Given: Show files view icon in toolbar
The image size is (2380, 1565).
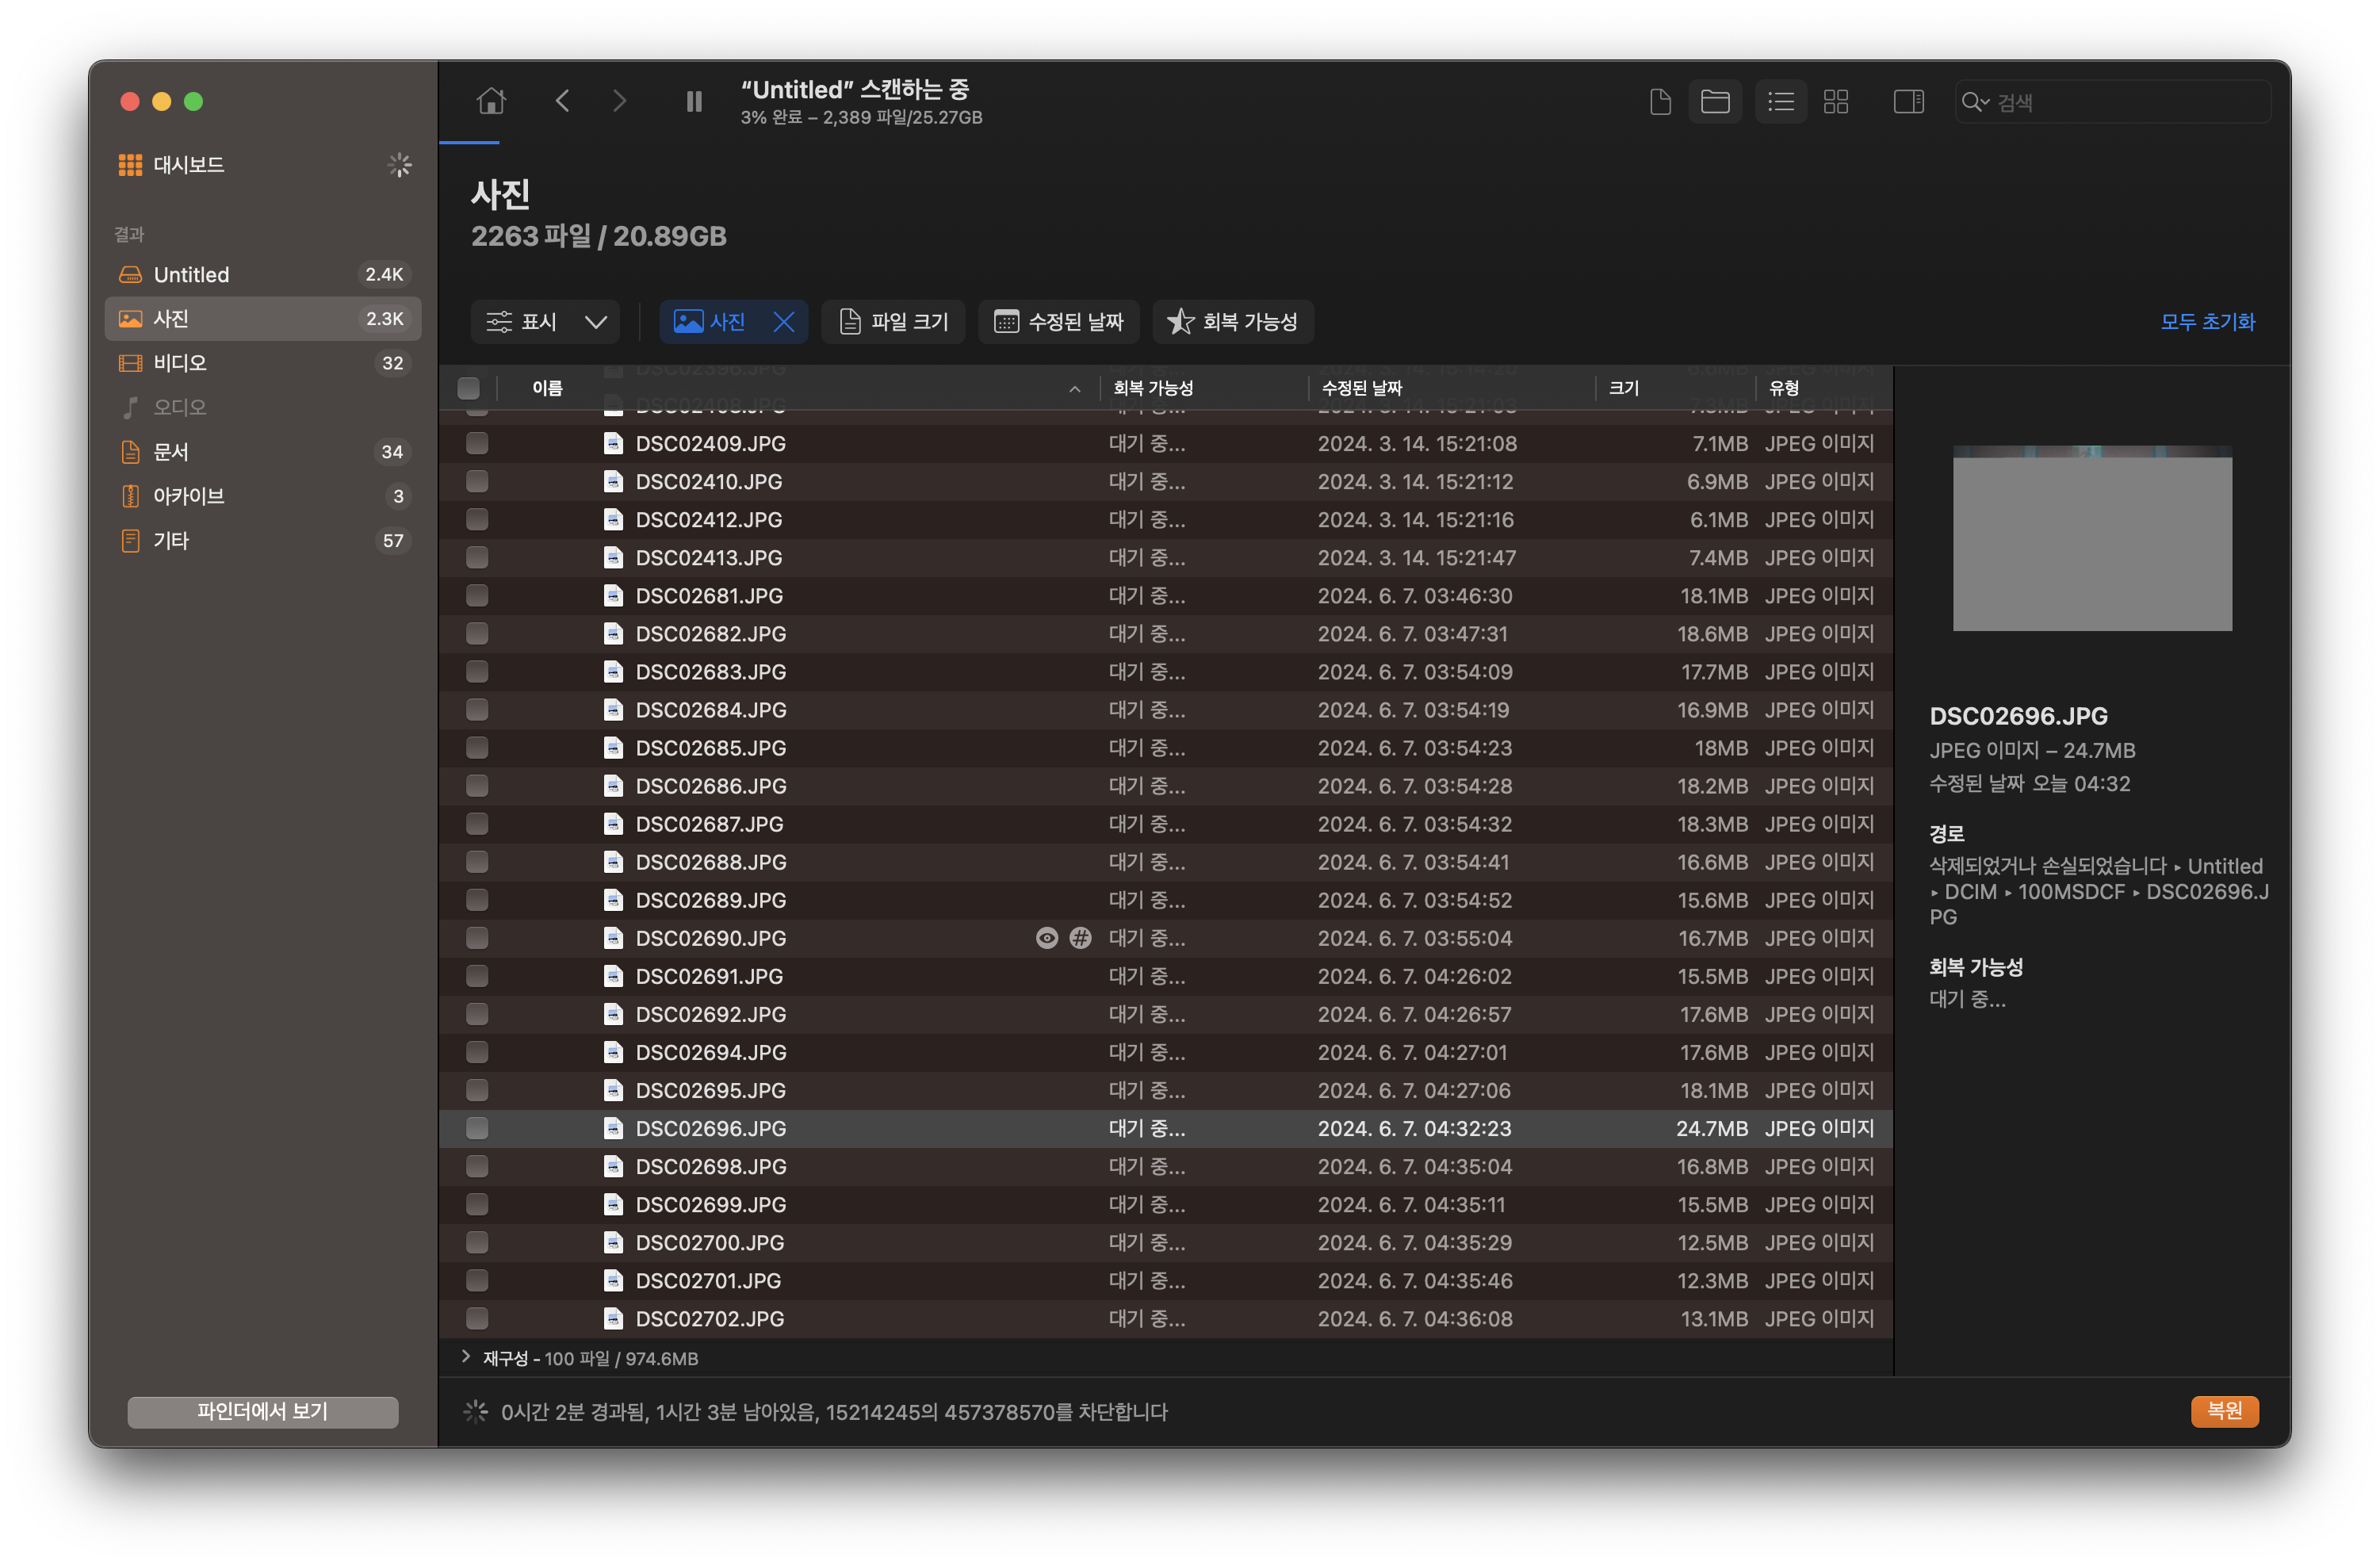Looking at the screenshot, I should click(1660, 101).
